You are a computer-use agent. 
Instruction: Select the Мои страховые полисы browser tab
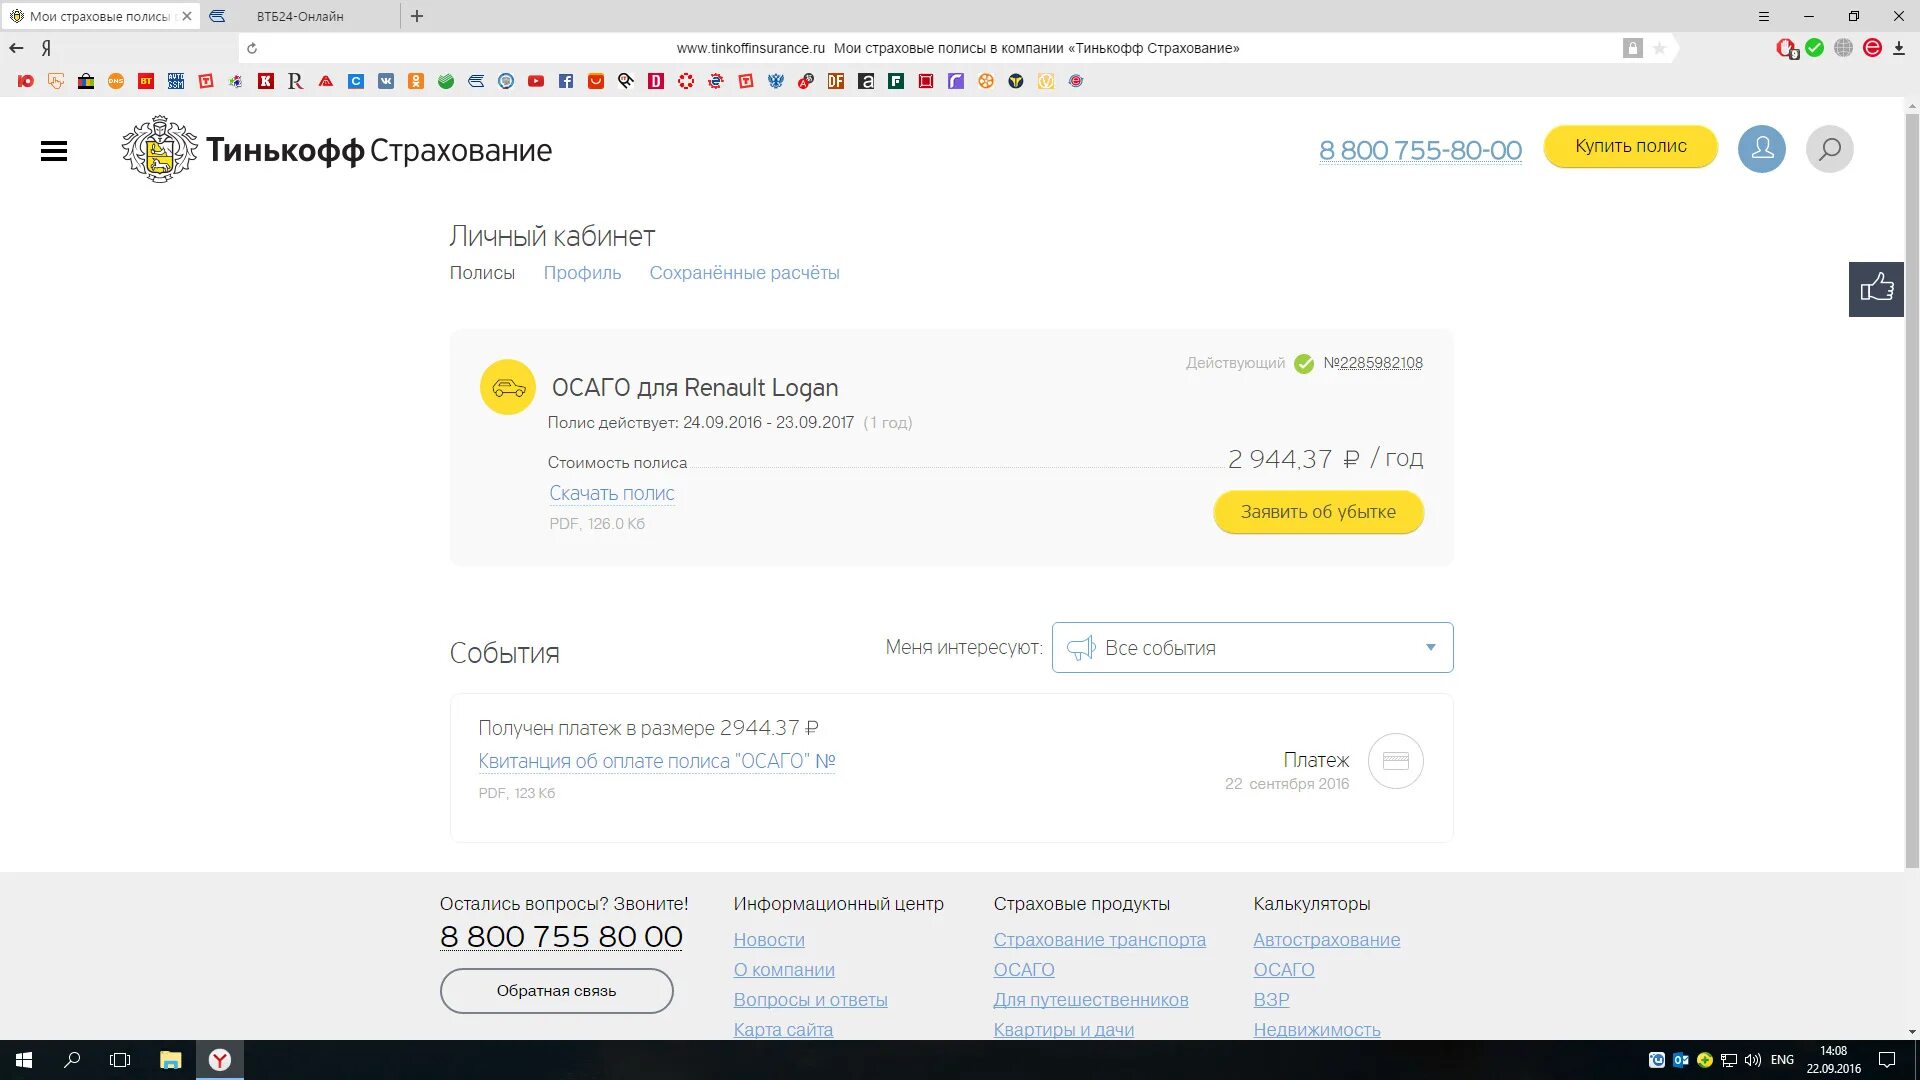pos(100,16)
